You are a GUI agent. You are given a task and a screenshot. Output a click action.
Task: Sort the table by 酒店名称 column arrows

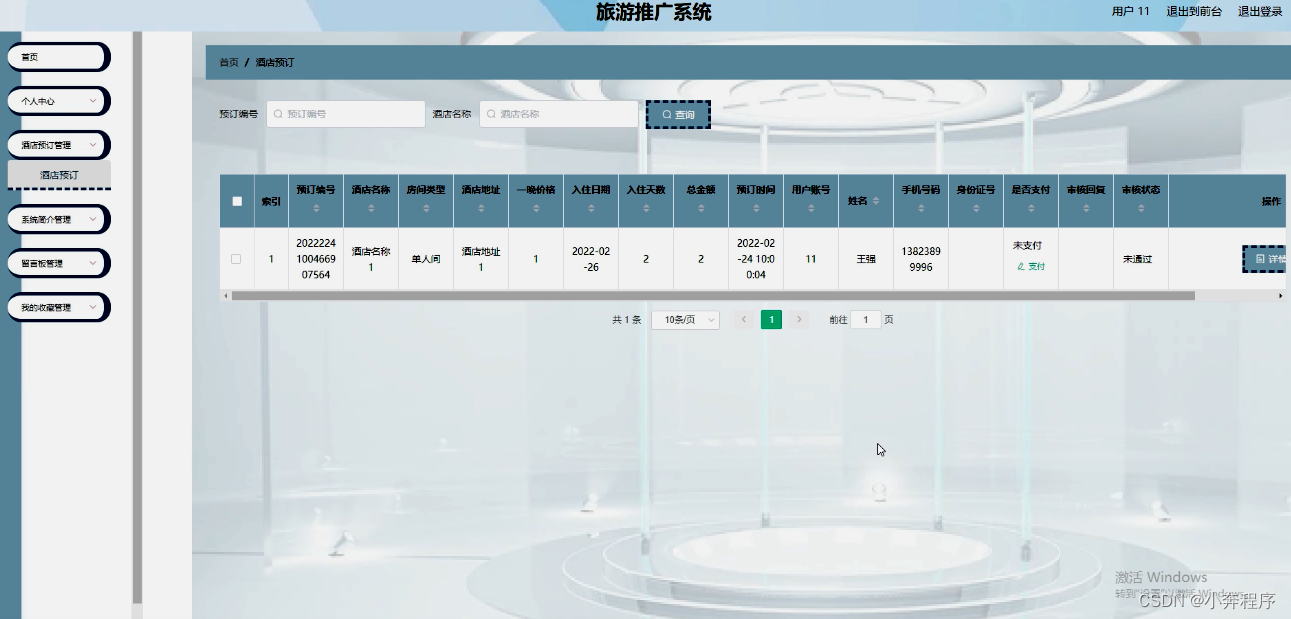[x=371, y=208]
